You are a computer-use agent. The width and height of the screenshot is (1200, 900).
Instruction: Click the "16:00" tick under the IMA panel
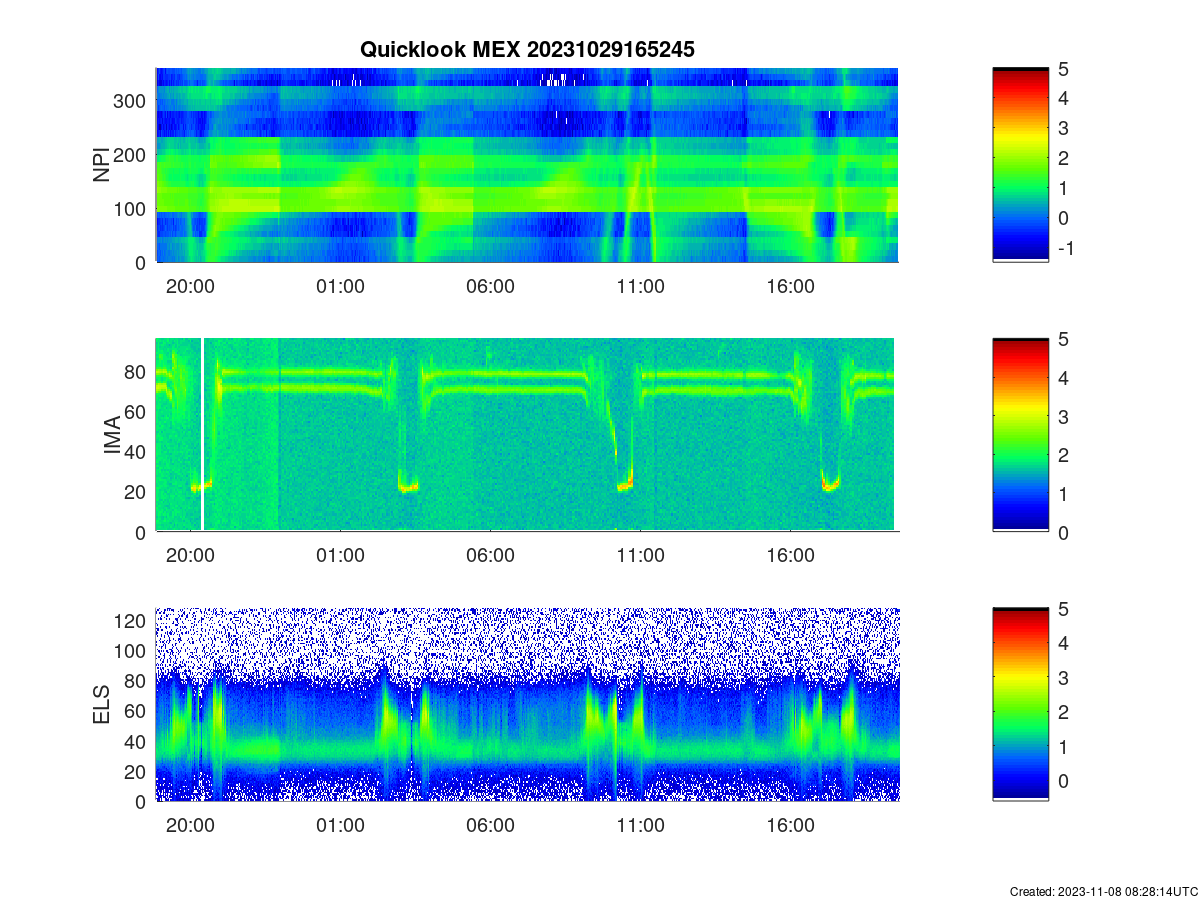tap(790, 556)
